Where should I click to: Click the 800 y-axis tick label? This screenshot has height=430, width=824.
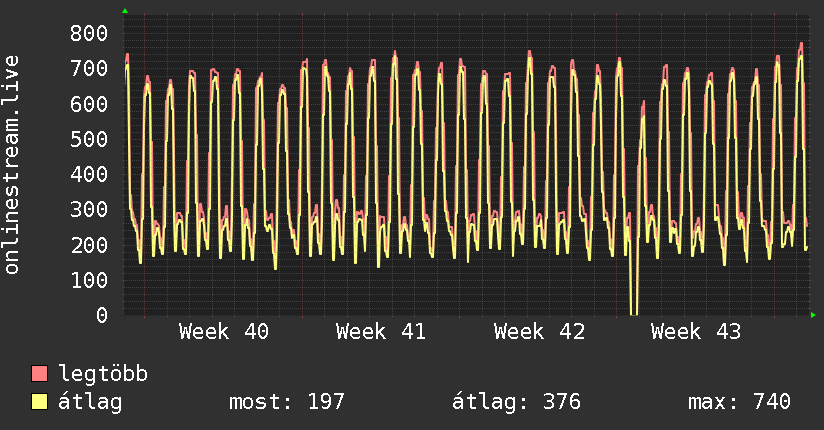tap(89, 33)
